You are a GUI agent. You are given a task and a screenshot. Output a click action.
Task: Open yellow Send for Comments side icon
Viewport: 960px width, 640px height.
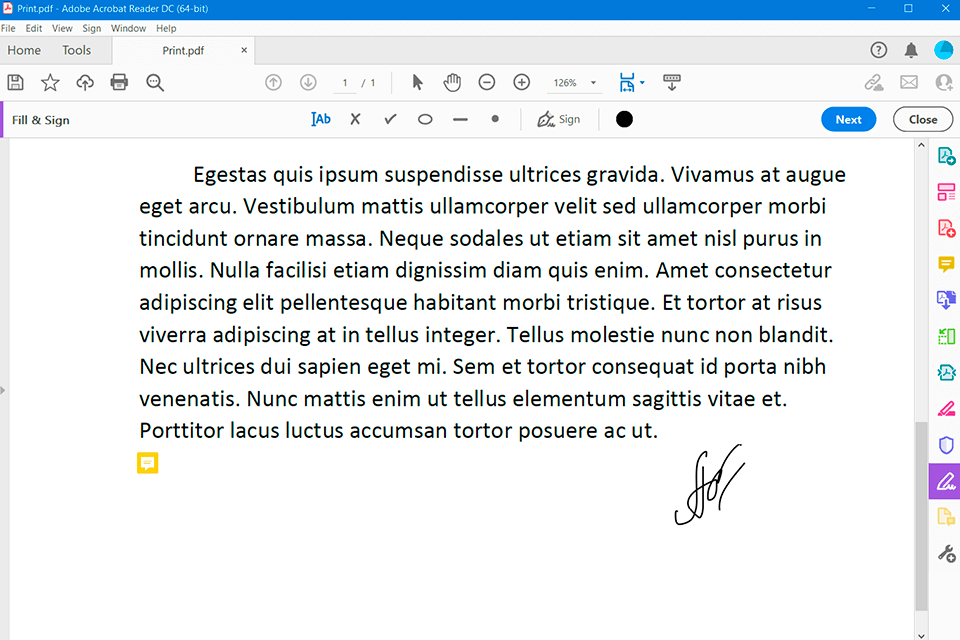click(x=946, y=517)
